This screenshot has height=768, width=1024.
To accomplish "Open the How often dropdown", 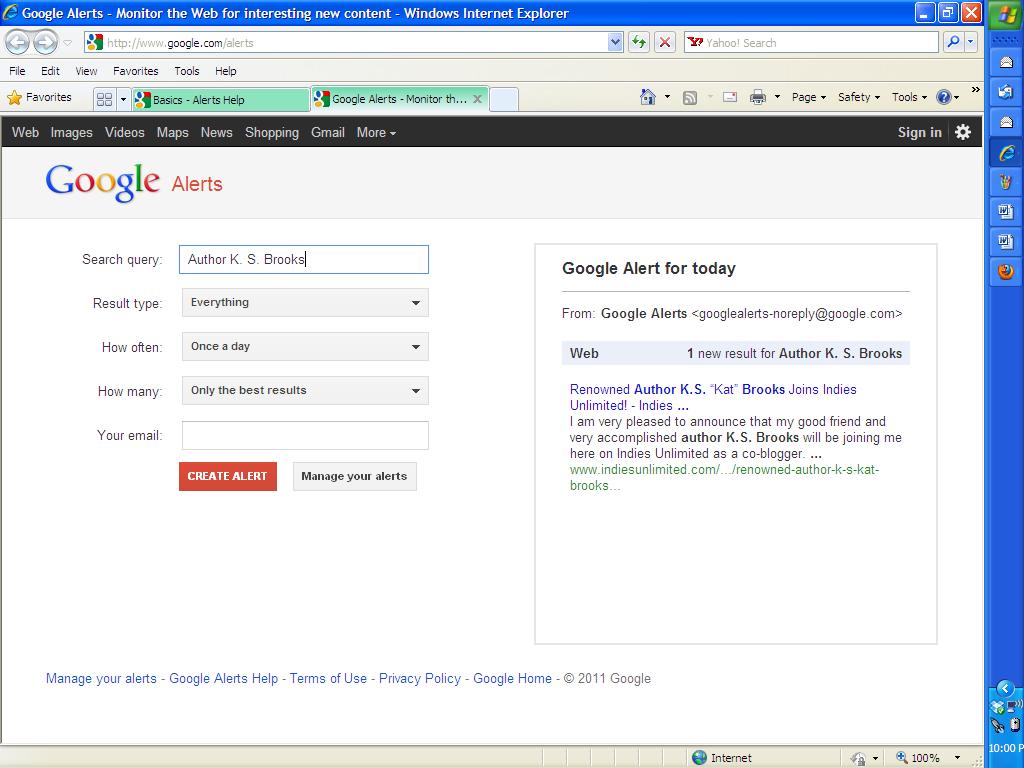I will (305, 347).
